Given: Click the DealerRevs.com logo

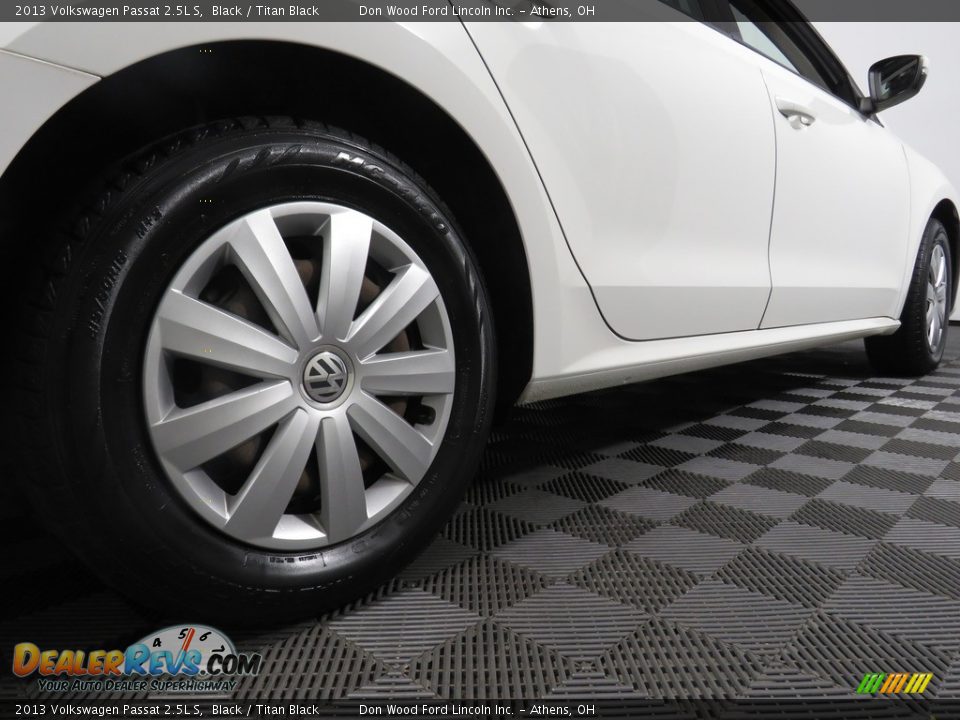Looking at the screenshot, I should [x=140, y=660].
